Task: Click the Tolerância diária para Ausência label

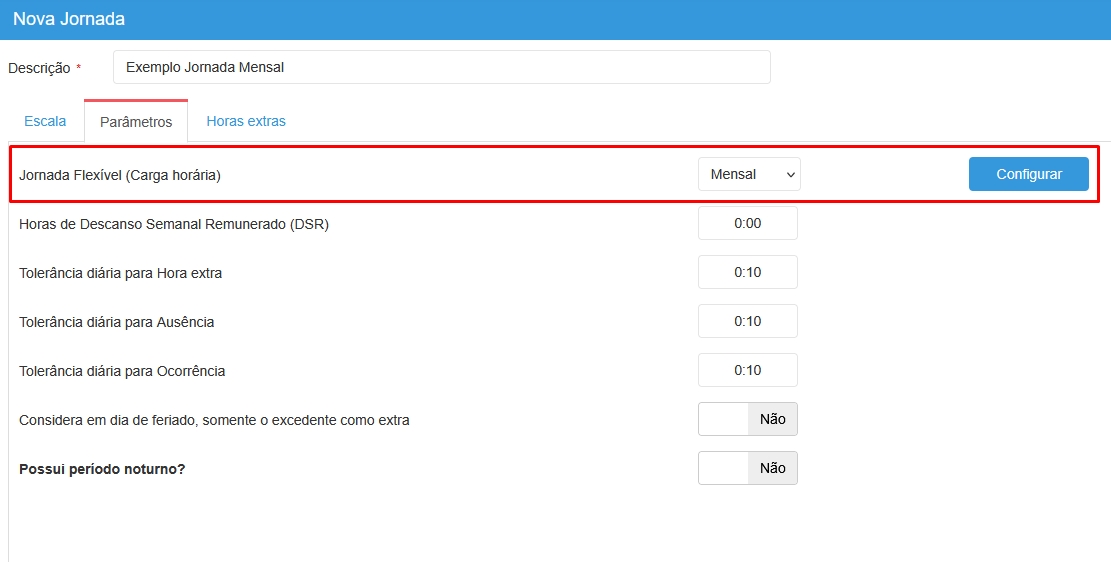Action: [x=117, y=322]
